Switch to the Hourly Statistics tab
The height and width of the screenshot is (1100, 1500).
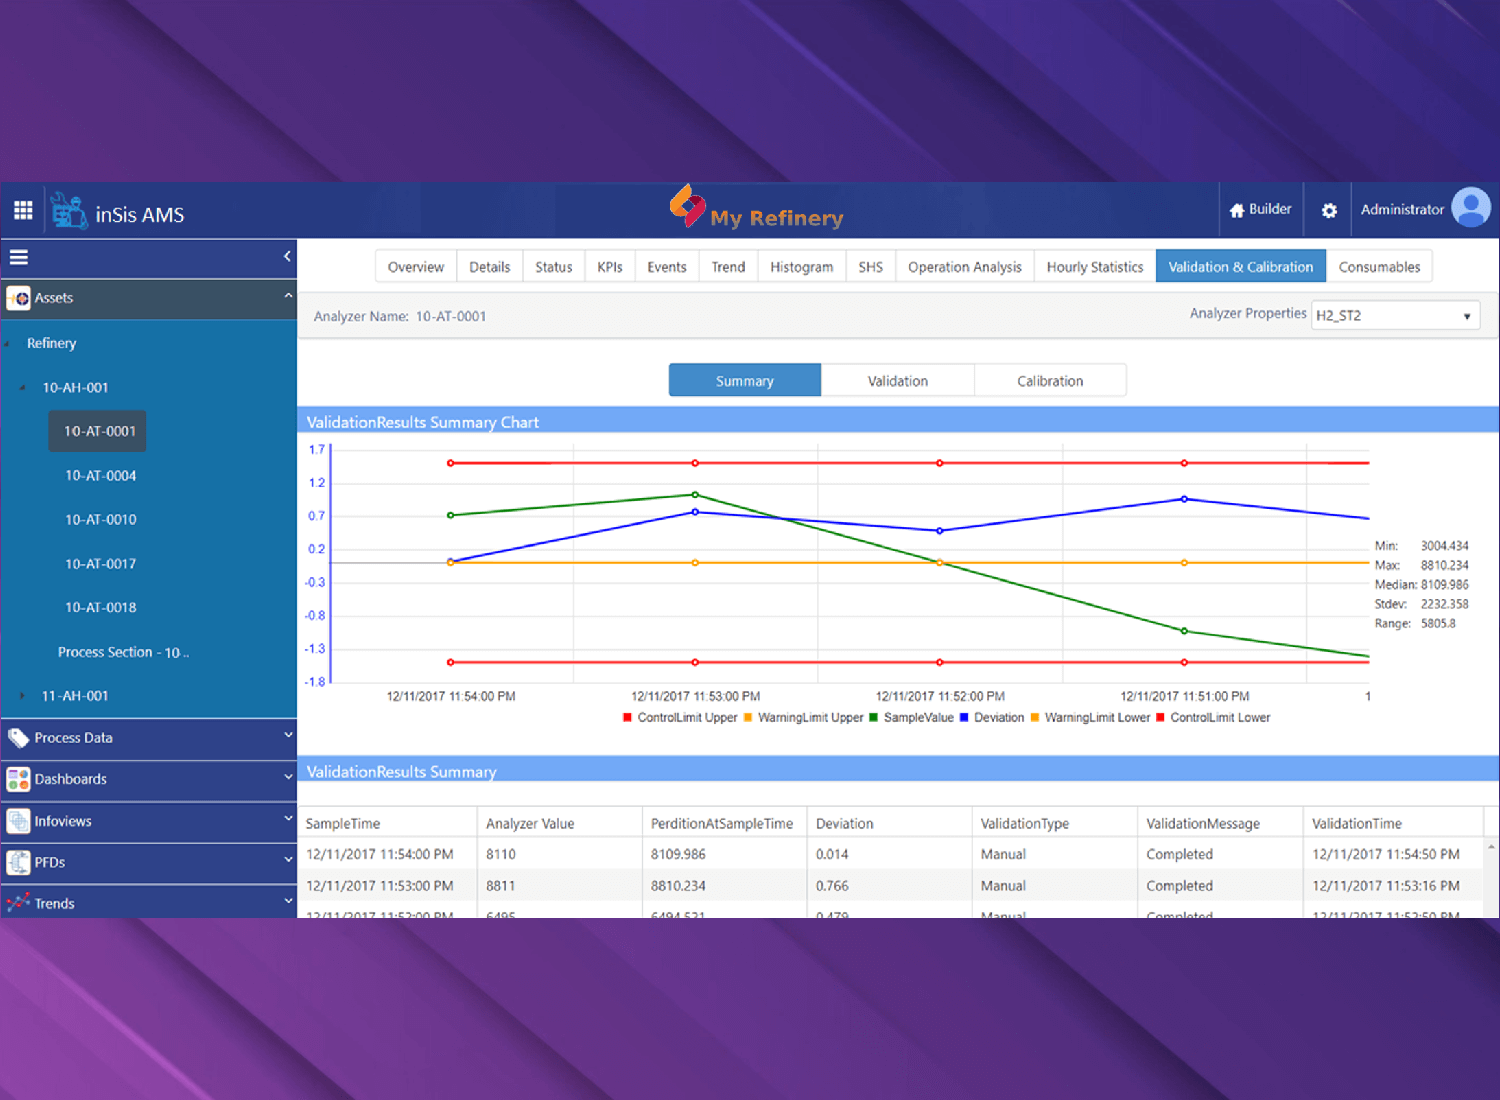1094,267
